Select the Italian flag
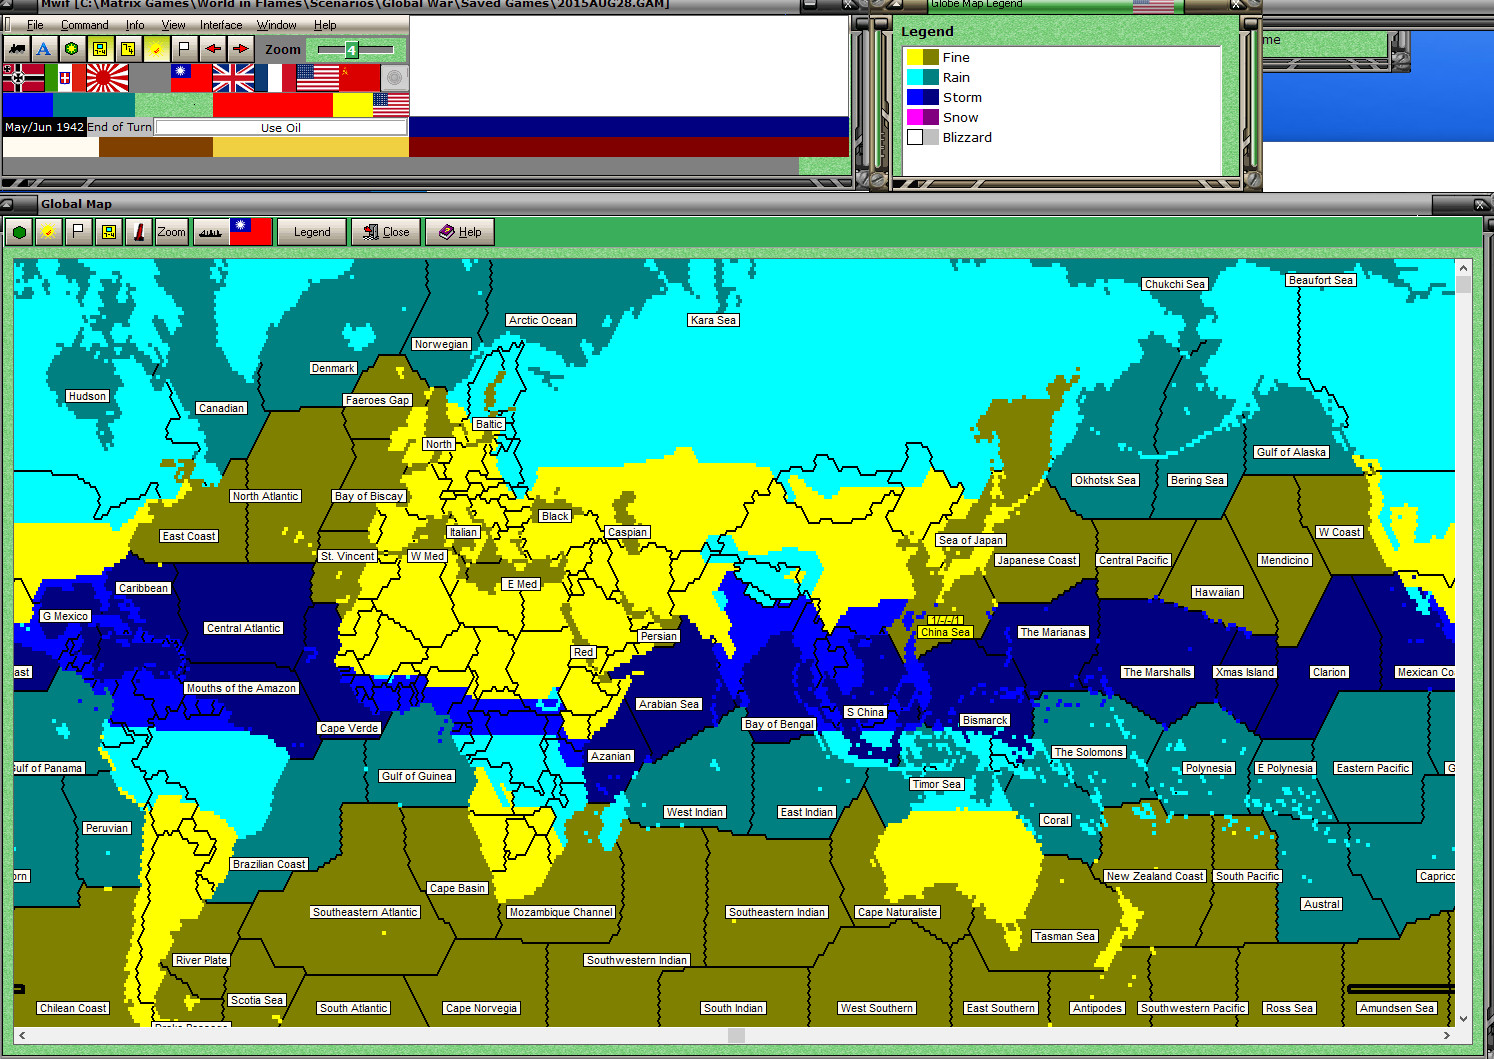The image size is (1494, 1059). [x=65, y=78]
